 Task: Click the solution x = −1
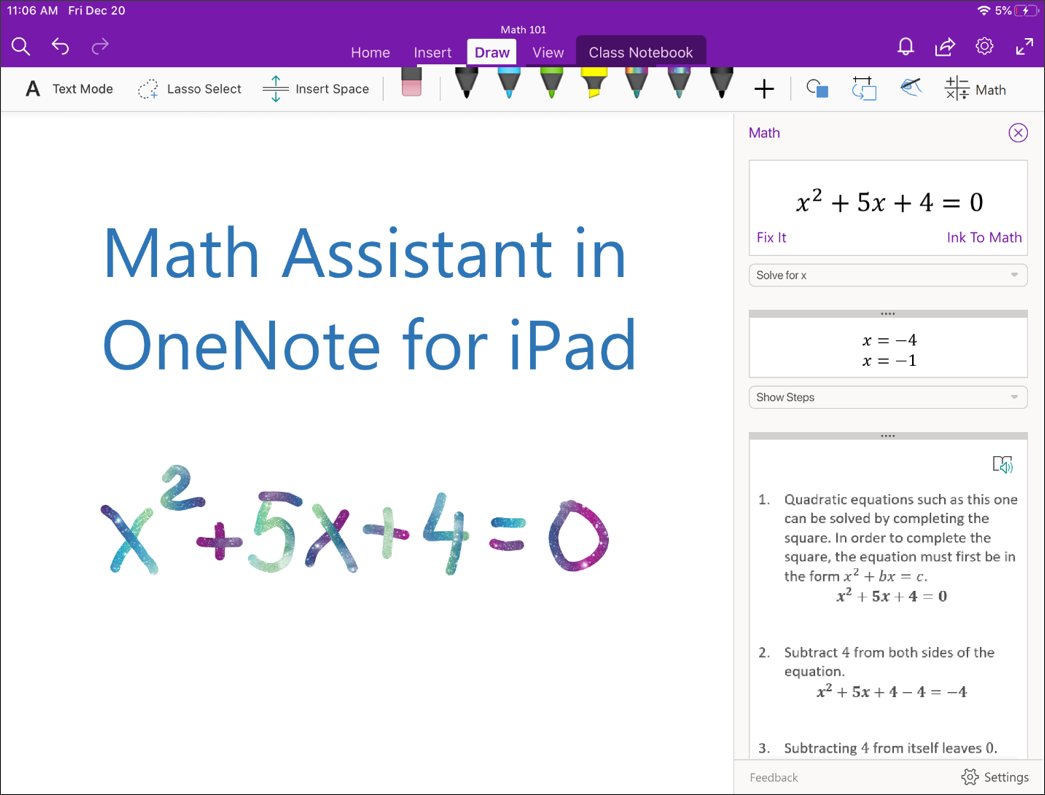click(x=889, y=361)
